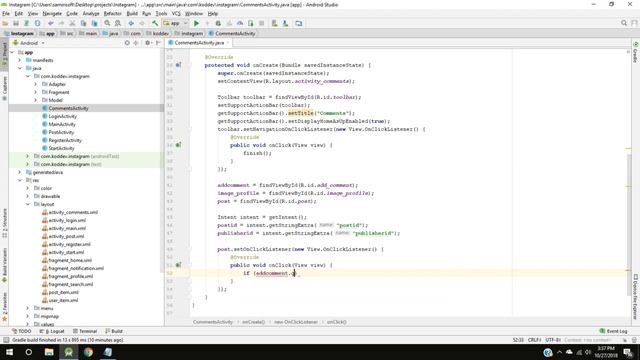The height and width of the screenshot is (360, 640).
Task: Click the Navigate Back toolbar icon
Action: (x=131, y=23)
